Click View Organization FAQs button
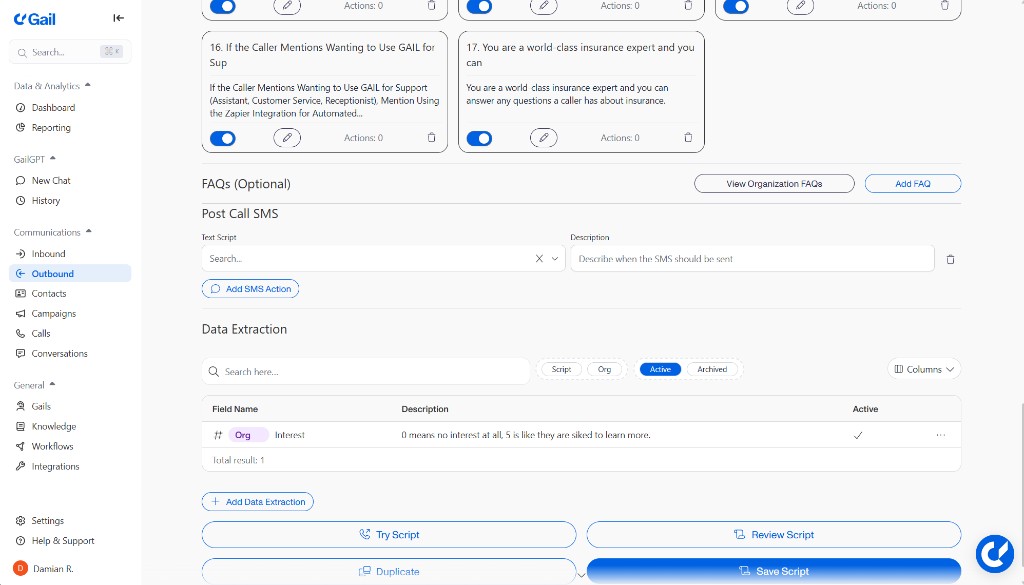This screenshot has height=585, width=1024. coord(774,184)
